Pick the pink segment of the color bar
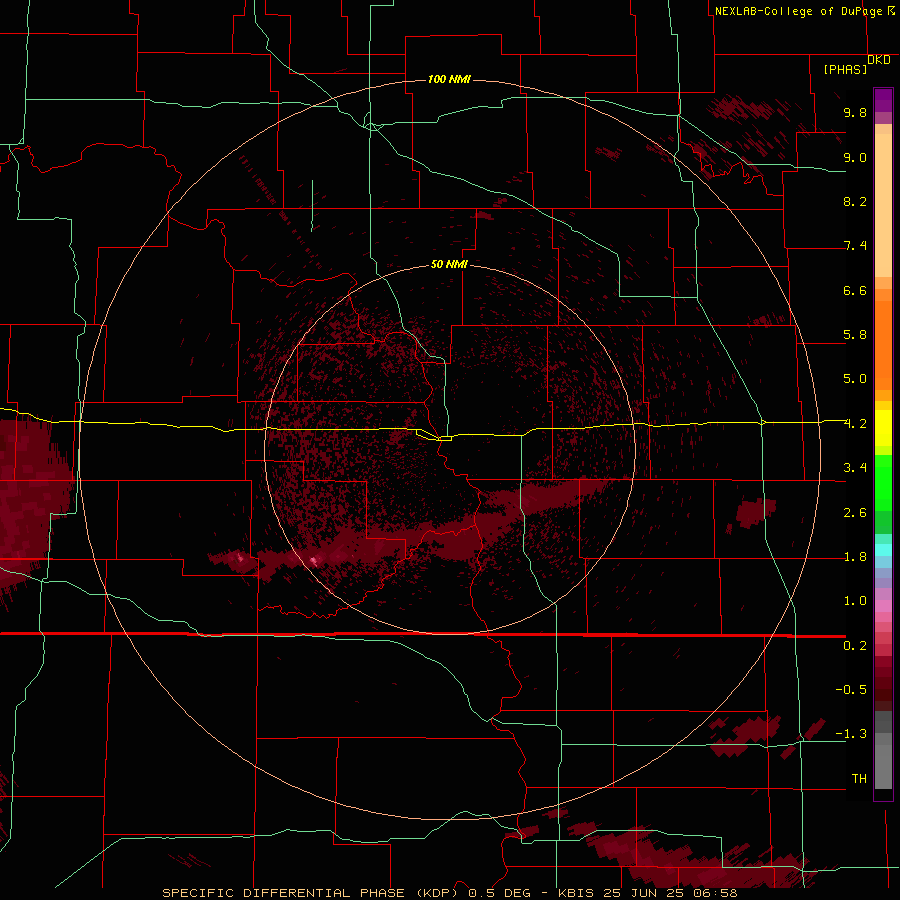 pyautogui.click(x=883, y=606)
